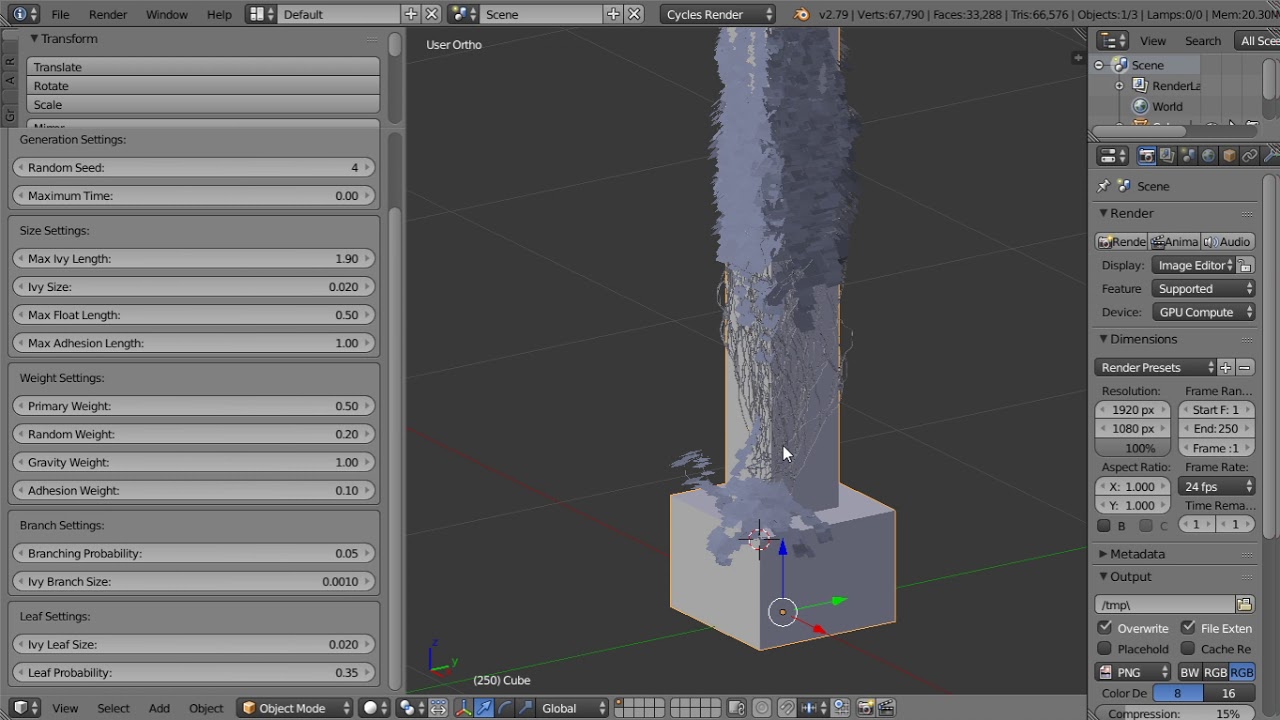Click the Blender logo icon in header
The width and height of the screenshot is (1280, 720).
pos(801,14)
